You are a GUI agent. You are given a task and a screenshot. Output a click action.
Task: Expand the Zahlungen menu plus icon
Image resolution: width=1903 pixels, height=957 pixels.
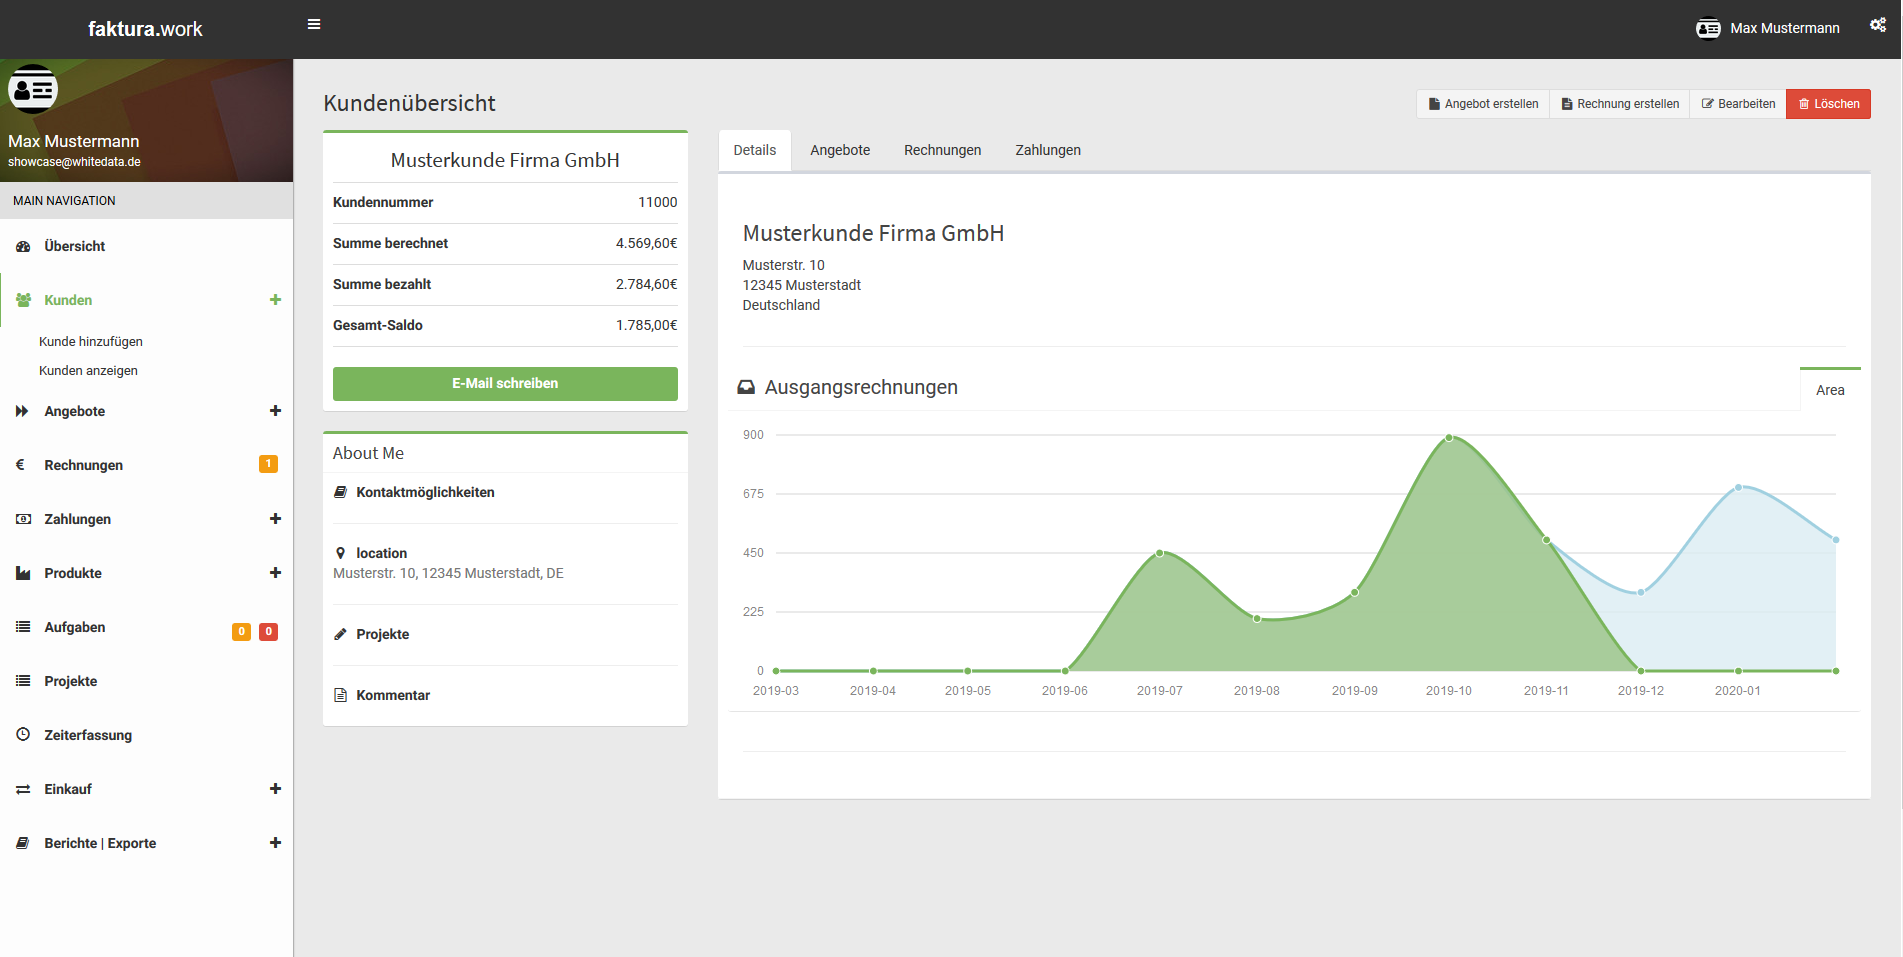coord(275,519)
